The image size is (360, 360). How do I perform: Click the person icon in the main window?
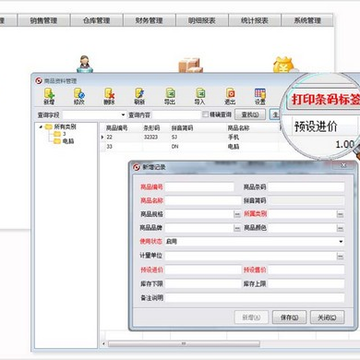(85, 64)
